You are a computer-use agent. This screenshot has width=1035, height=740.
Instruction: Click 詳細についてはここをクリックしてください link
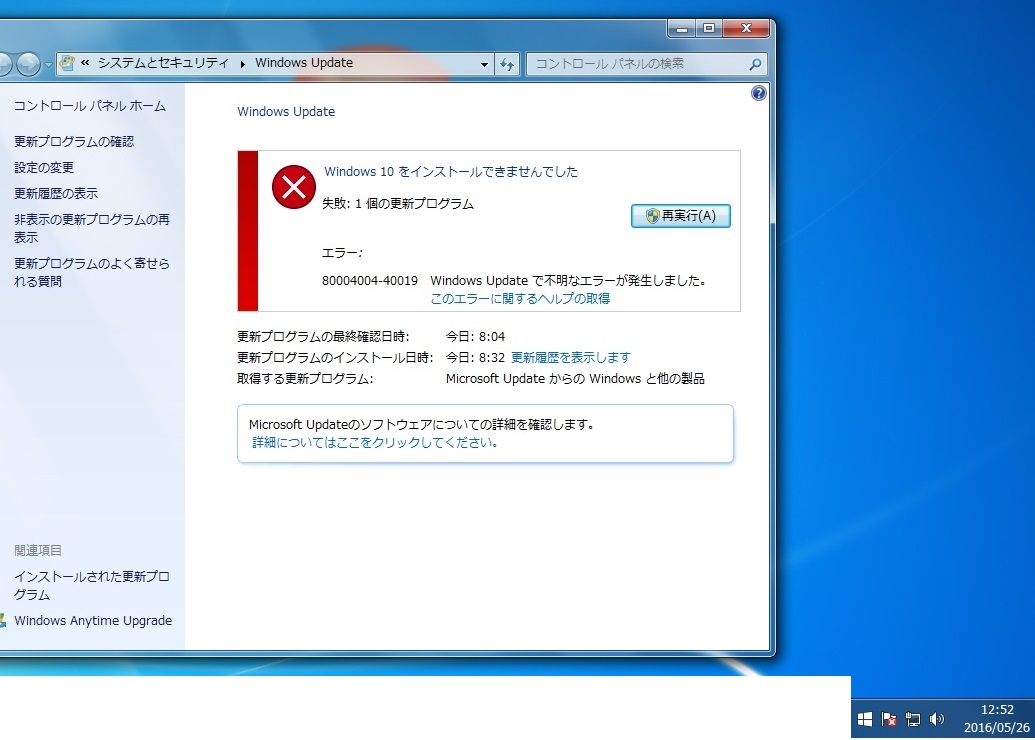pyautogui.click(x=374, y=442)
